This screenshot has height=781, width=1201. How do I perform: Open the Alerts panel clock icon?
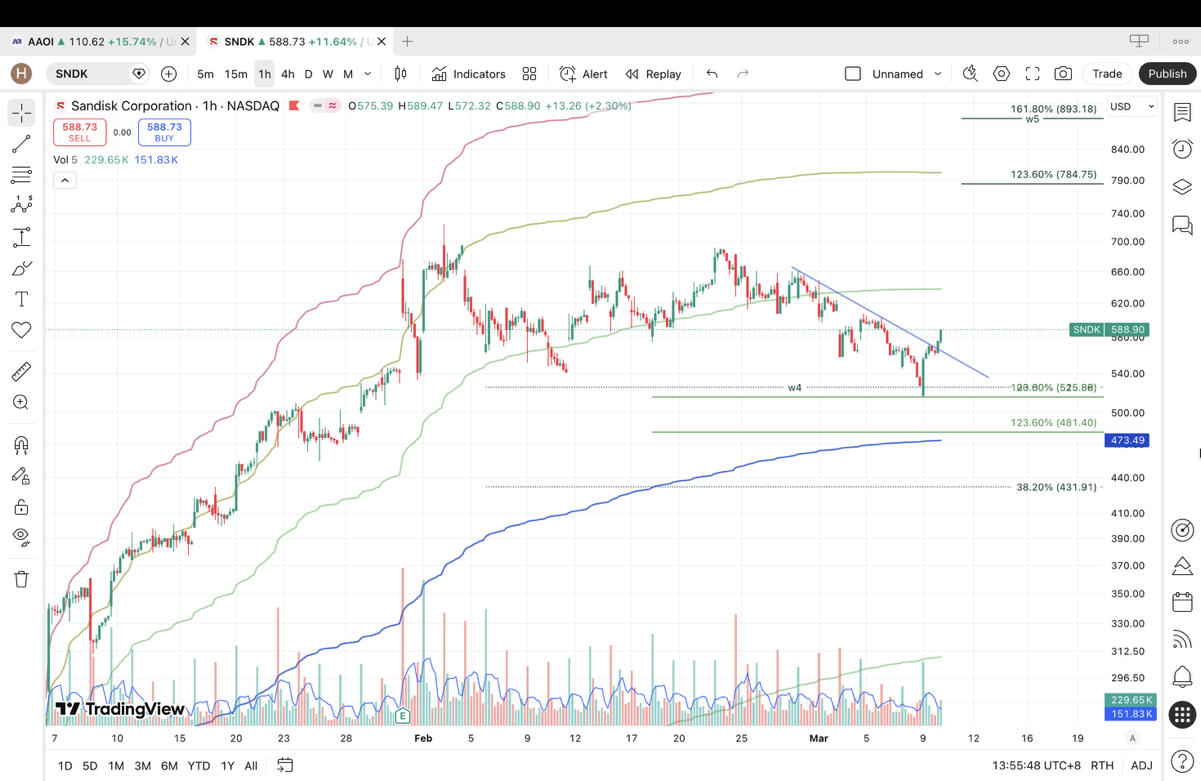coord(1182,149)
